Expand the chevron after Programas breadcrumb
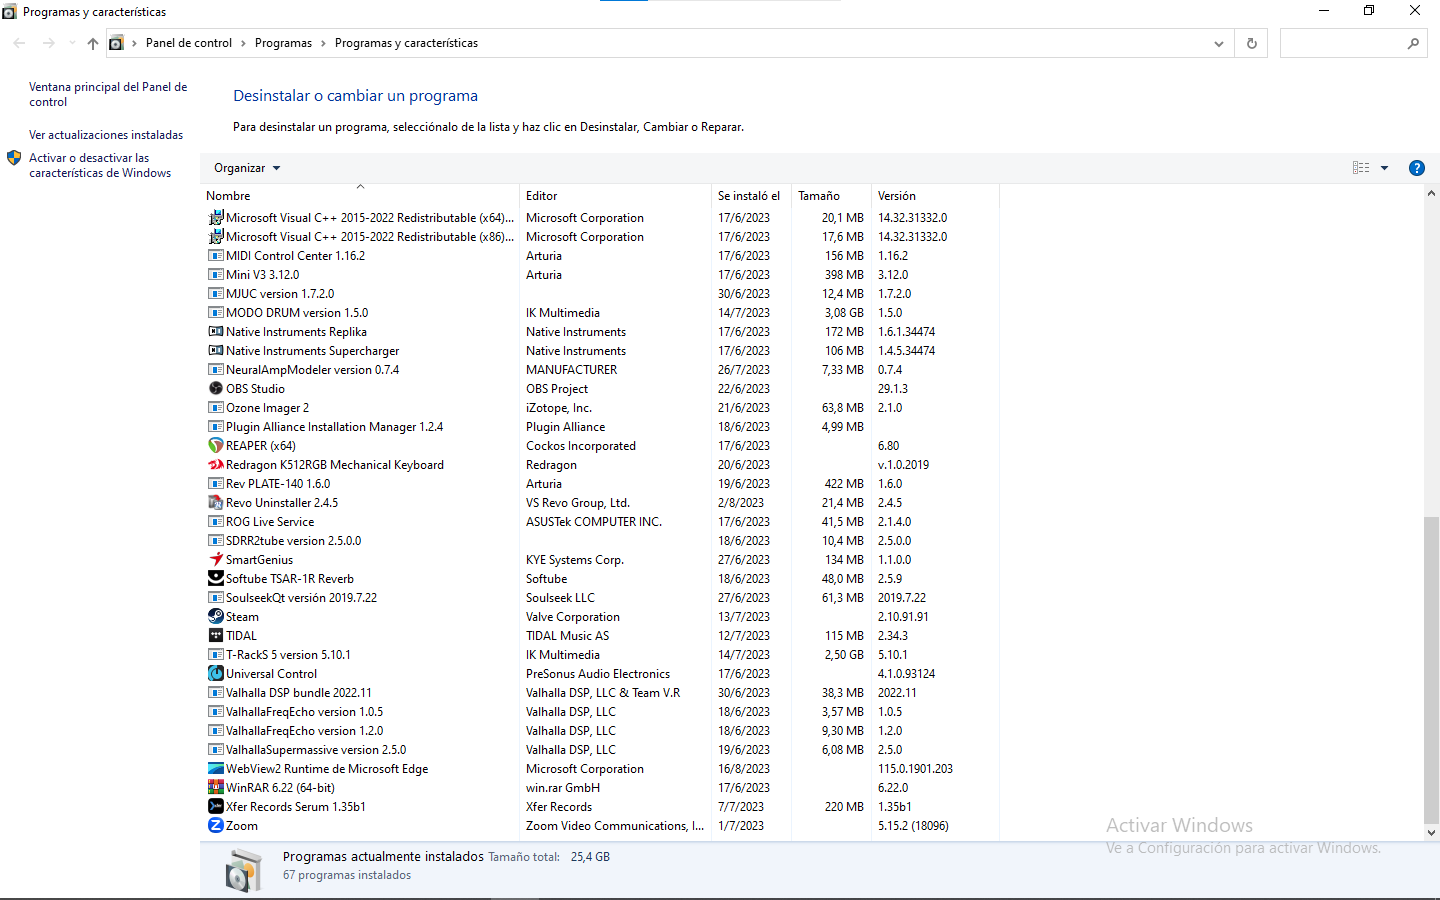Screen dimensions: 1440x900 click(323, 43)
